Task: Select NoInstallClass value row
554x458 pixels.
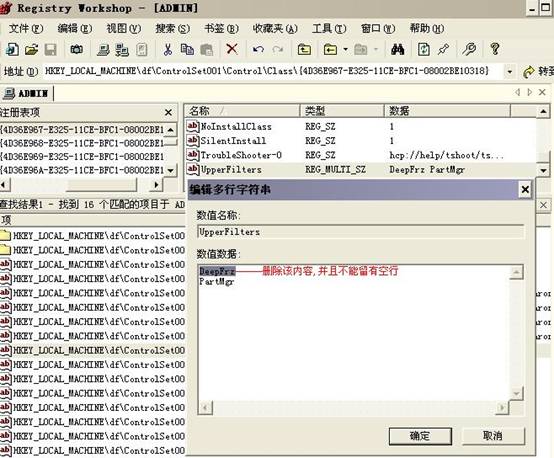Action: pos(360,127)
